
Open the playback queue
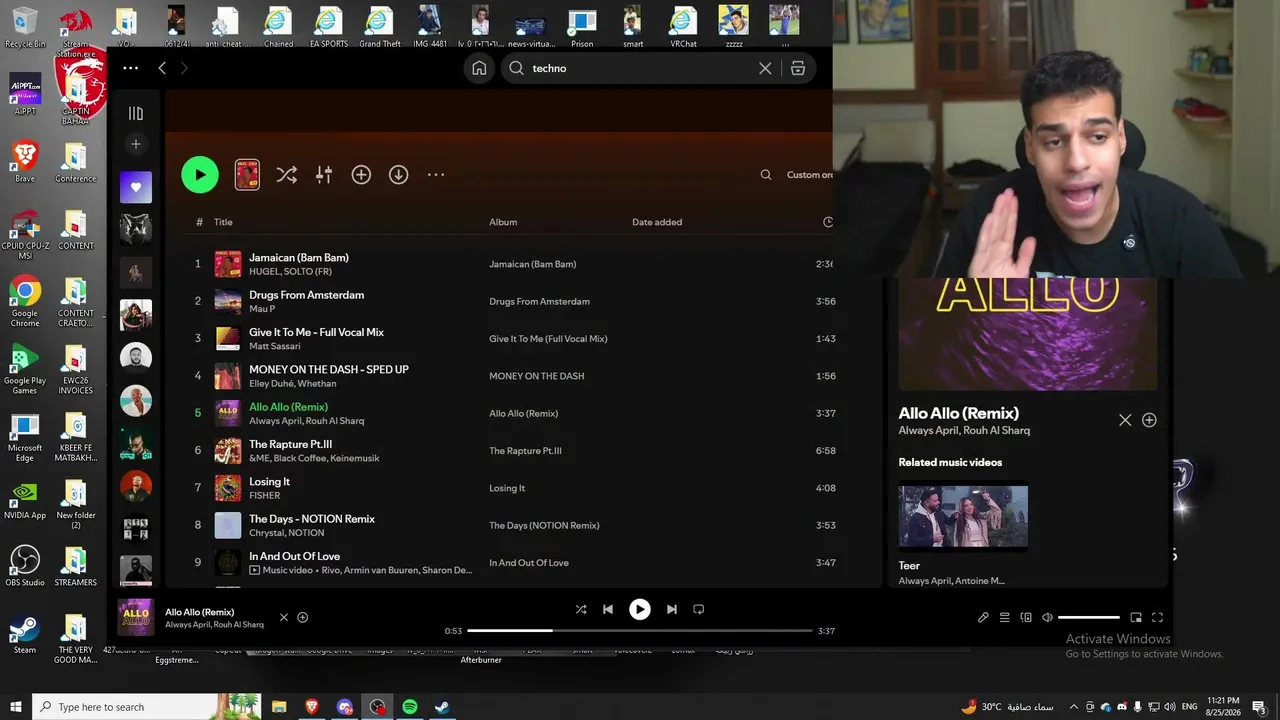click(x=1005, y=617)
